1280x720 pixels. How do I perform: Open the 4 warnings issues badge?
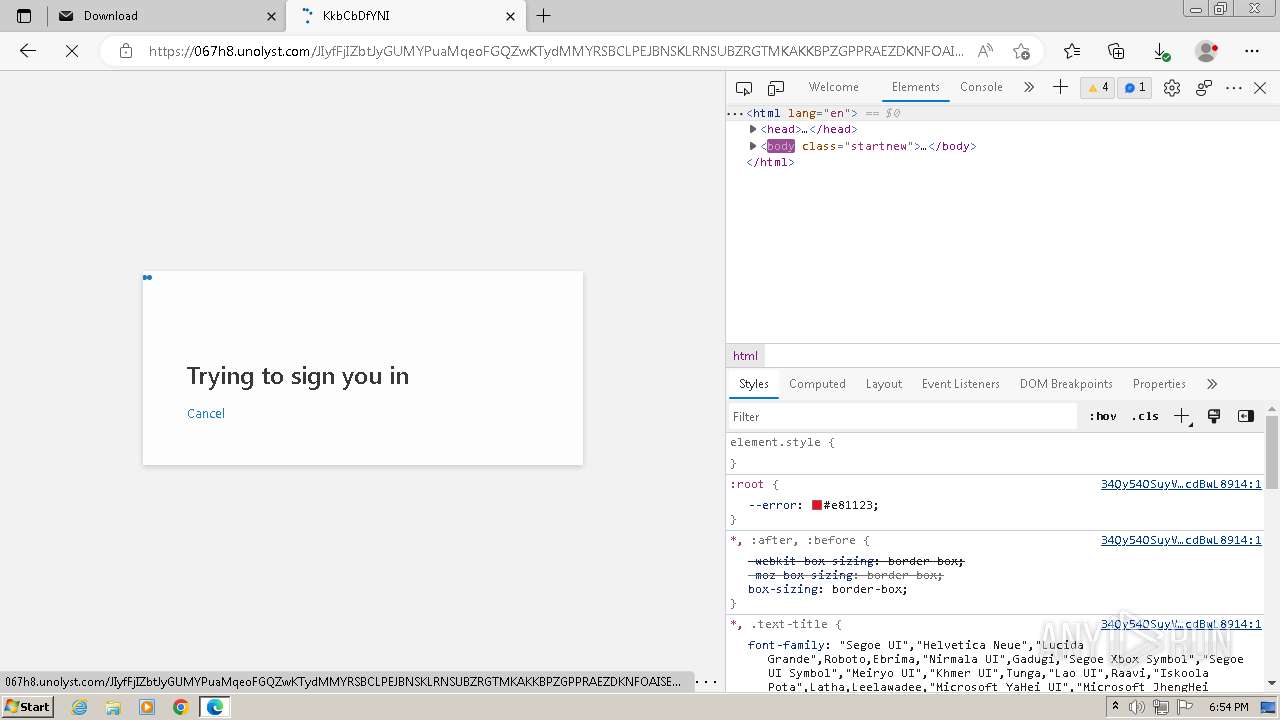click(1097, 88)
